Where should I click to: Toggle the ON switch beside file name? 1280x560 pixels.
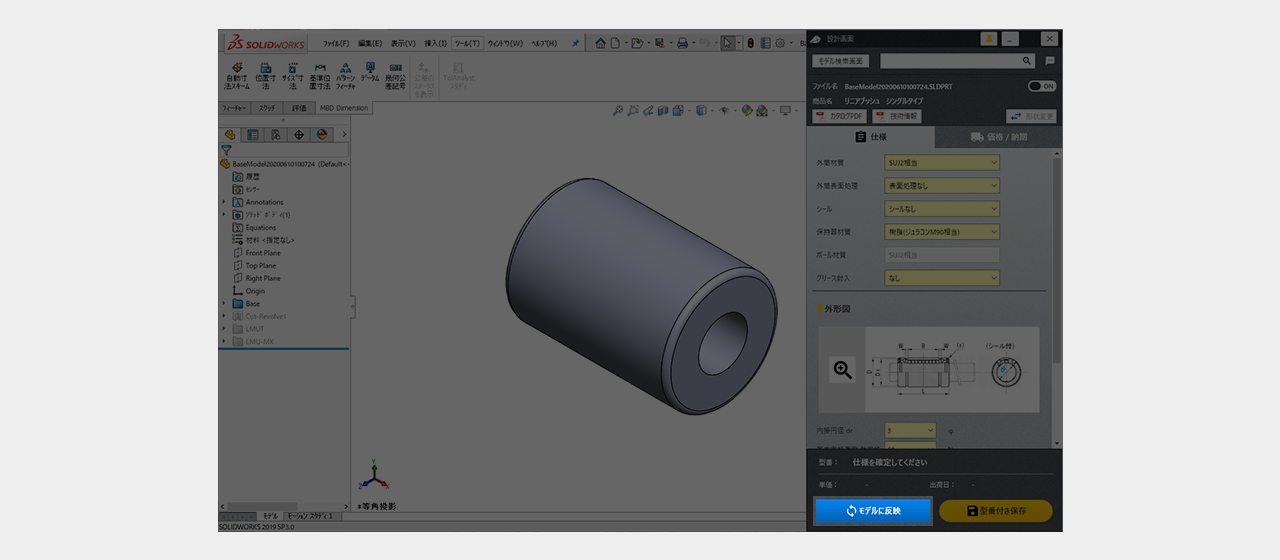click(1042, 86)
